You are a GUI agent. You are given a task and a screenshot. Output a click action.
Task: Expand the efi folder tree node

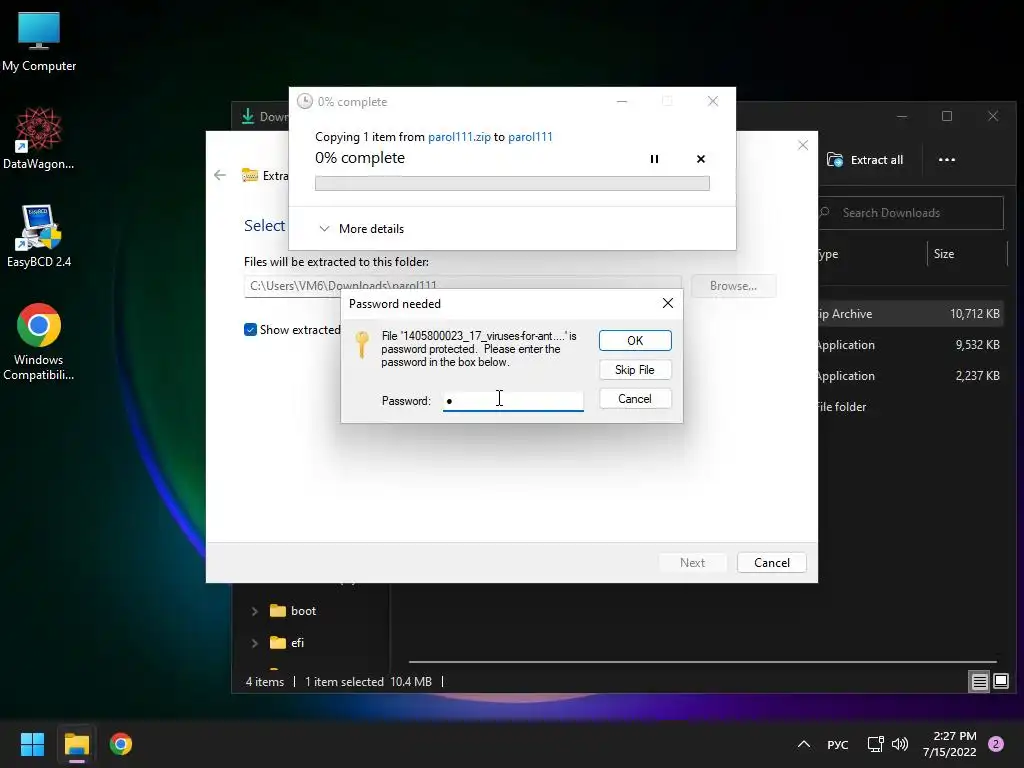(254, 643)
